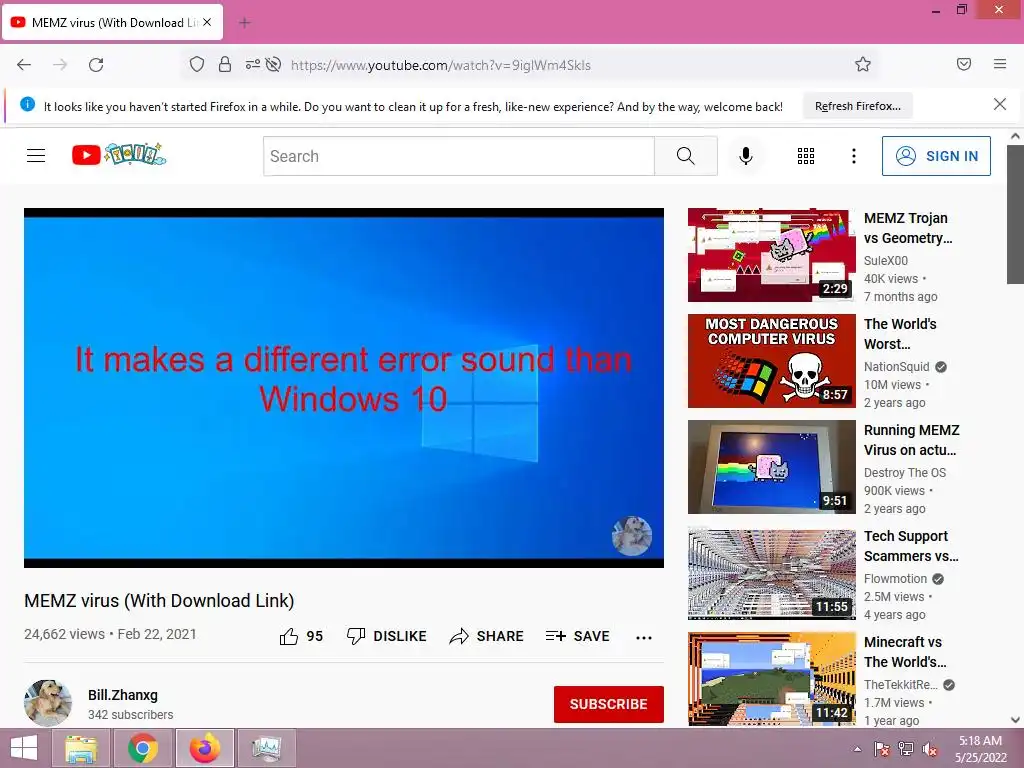The height and width of the screenshot is (768, 1024).
Task: Open the MEMZ Trojan vs Geometry thumbnail
Action: tap(771, 255)
